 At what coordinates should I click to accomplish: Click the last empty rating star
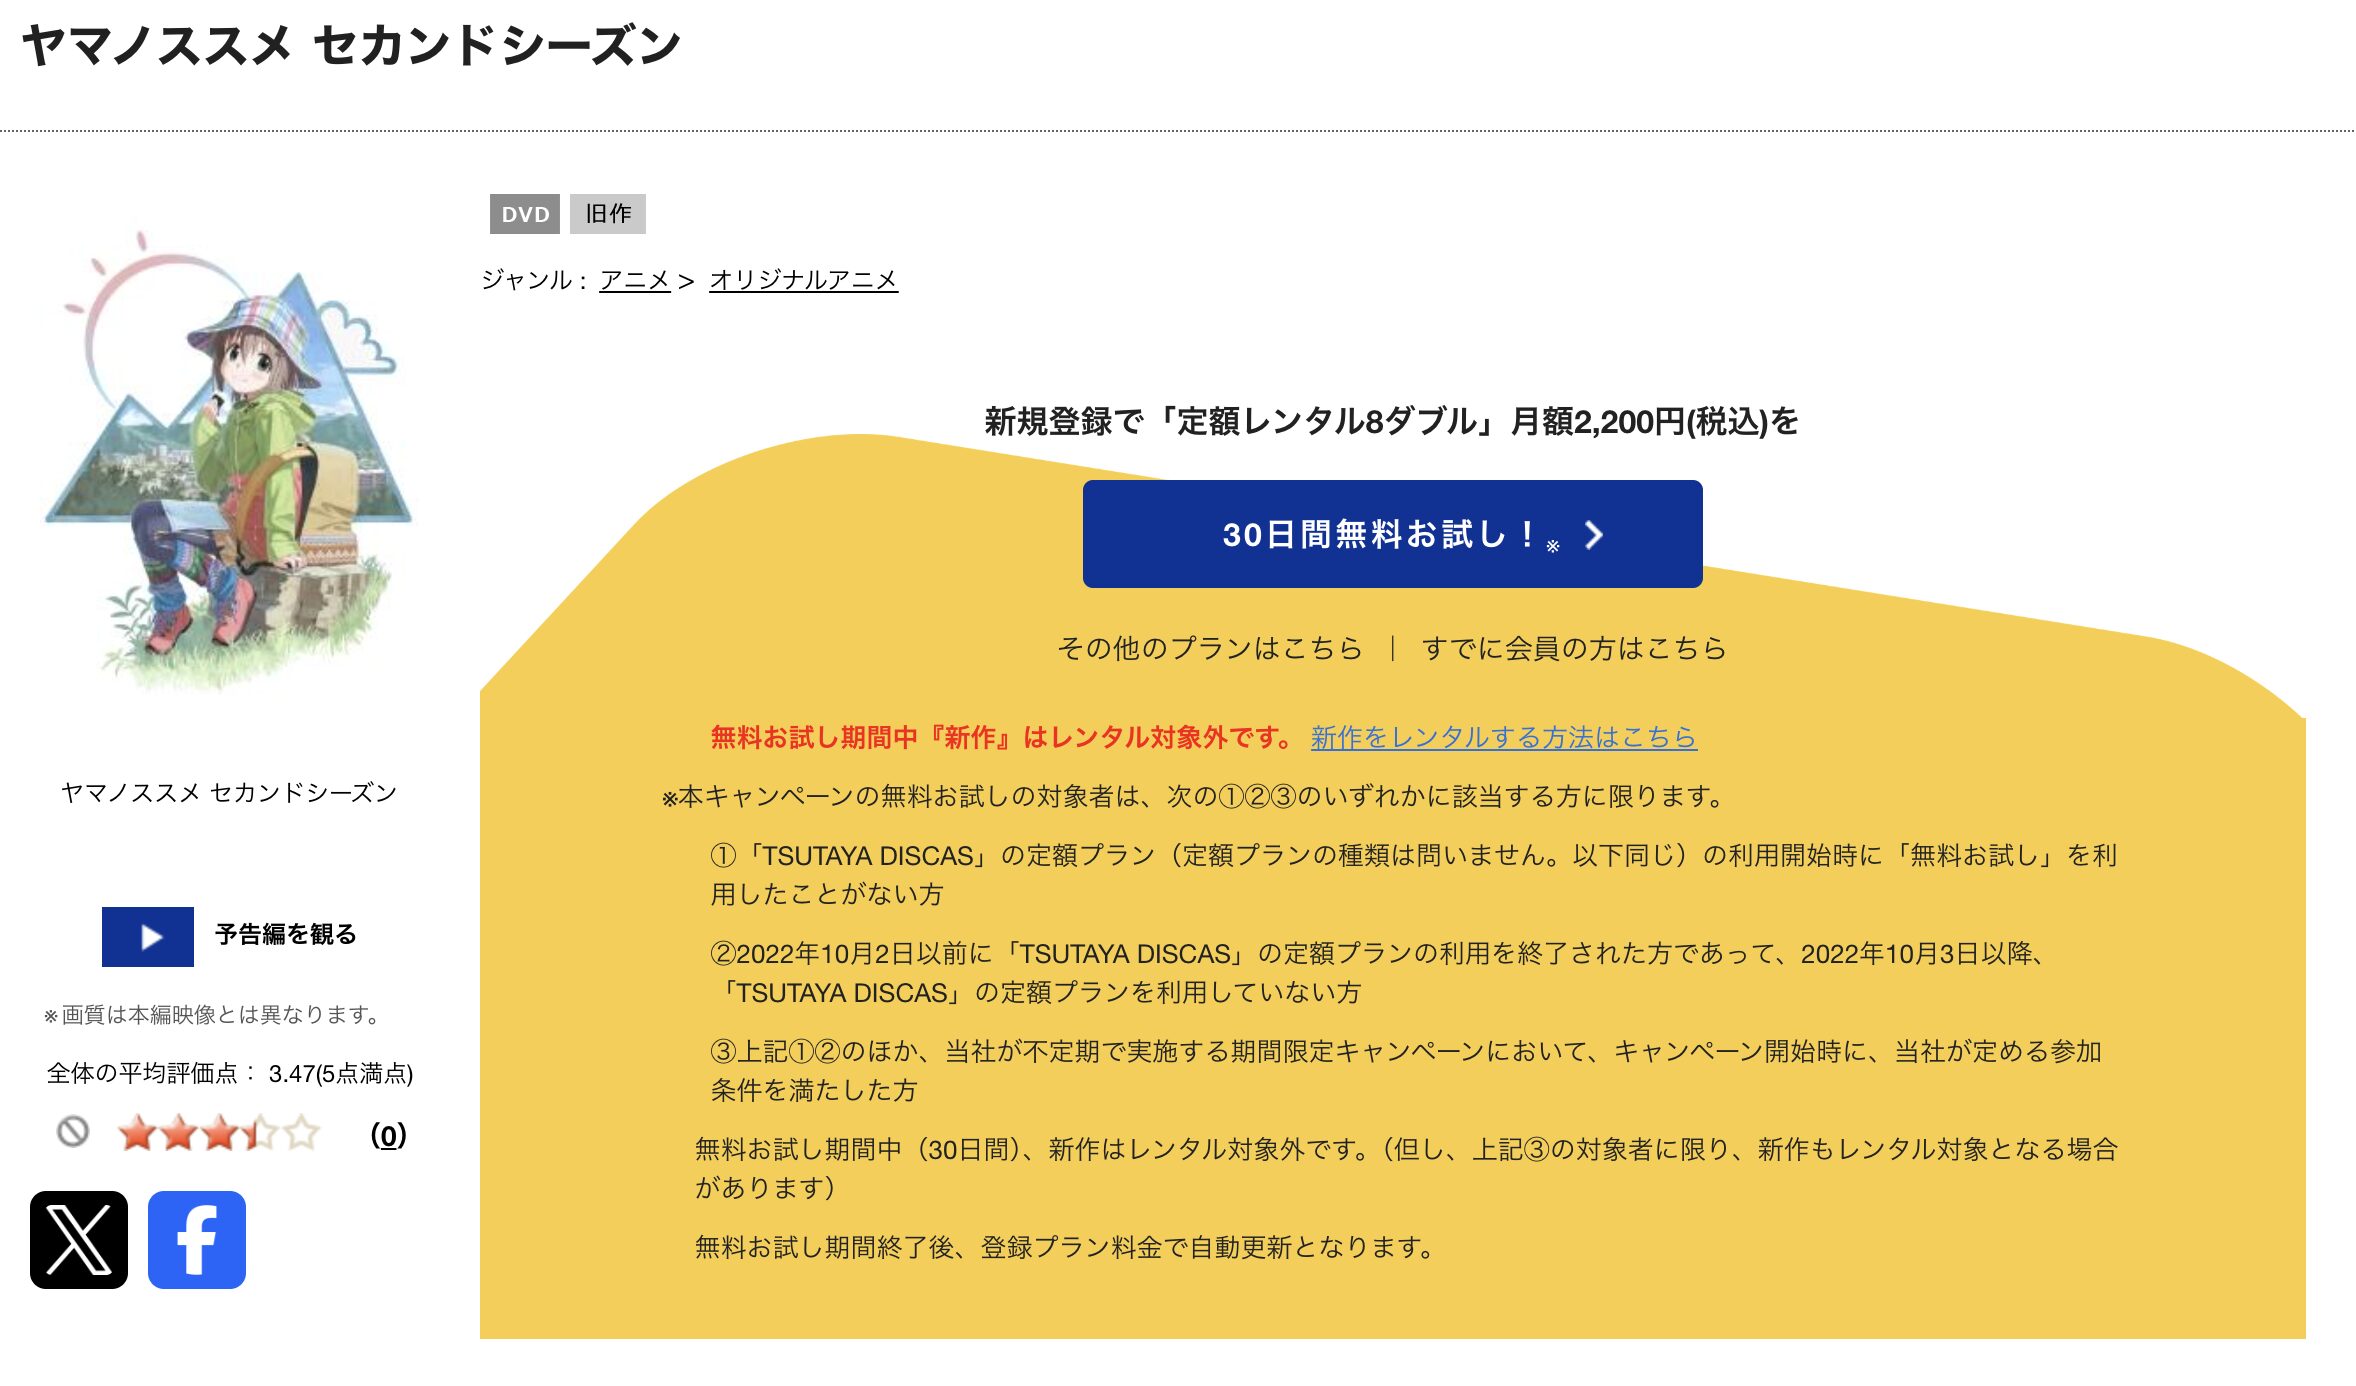pos(301,1134)
